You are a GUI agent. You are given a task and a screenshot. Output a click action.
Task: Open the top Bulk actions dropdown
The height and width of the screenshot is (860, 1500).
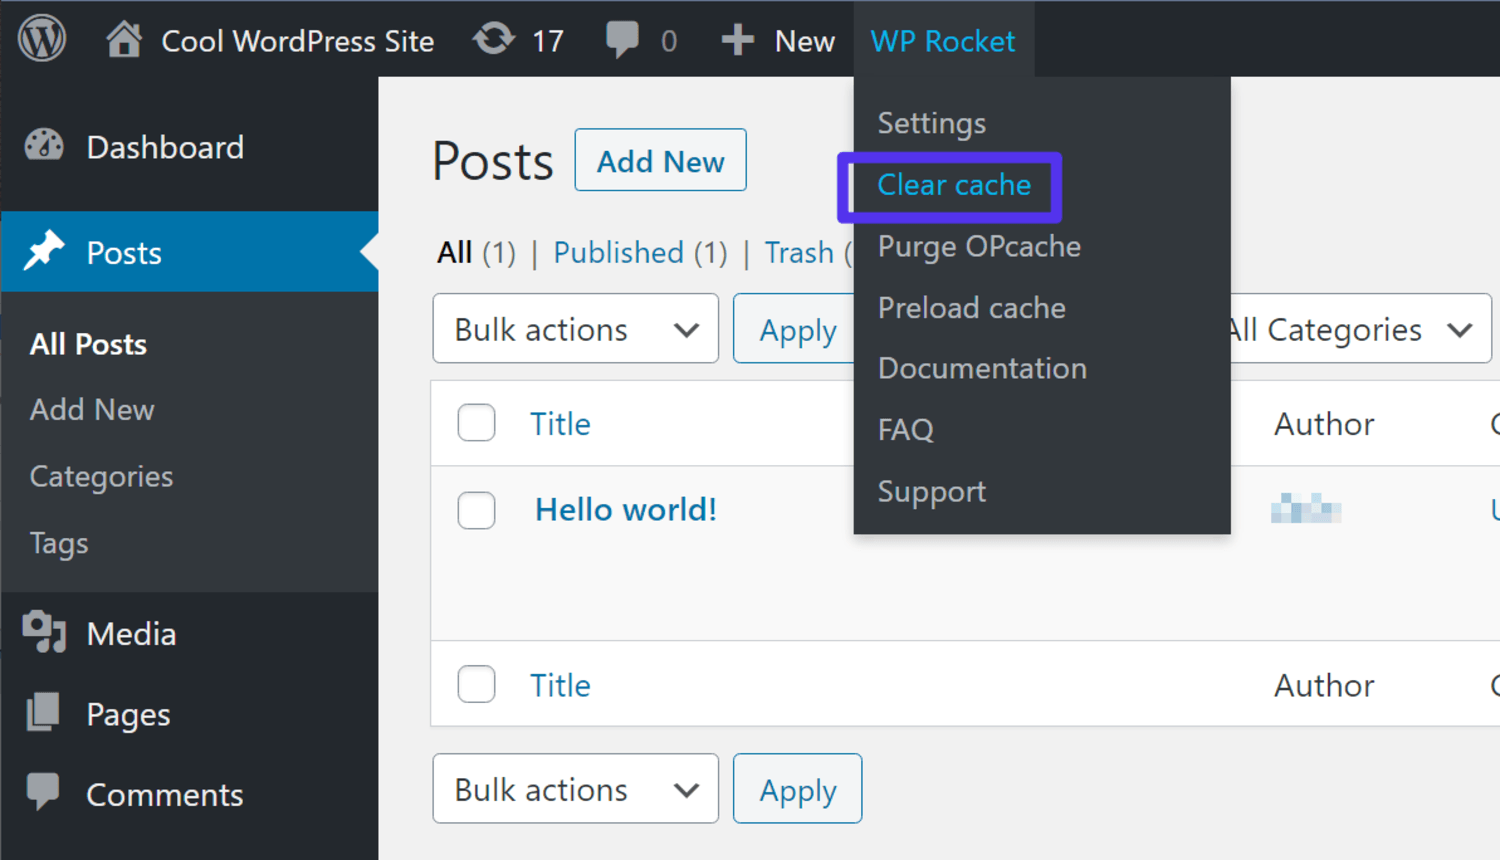coord(575,328)
